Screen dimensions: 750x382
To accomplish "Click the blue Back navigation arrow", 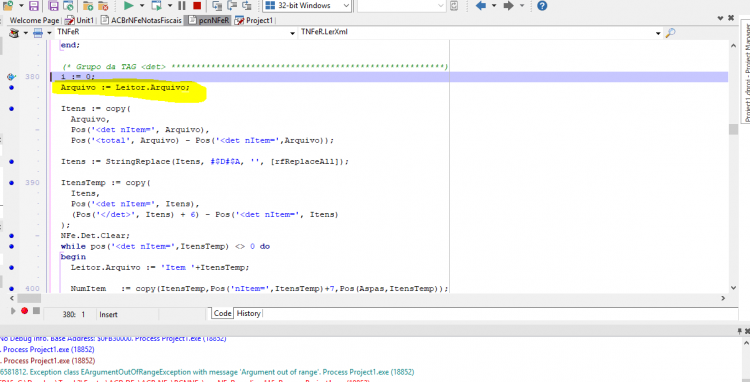I will click(481, 6).
